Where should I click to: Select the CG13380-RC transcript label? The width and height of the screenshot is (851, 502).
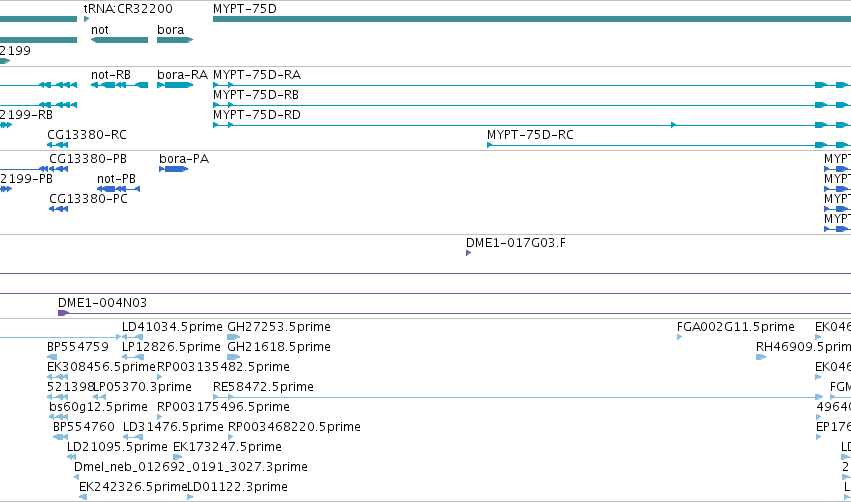pos(87,135)
